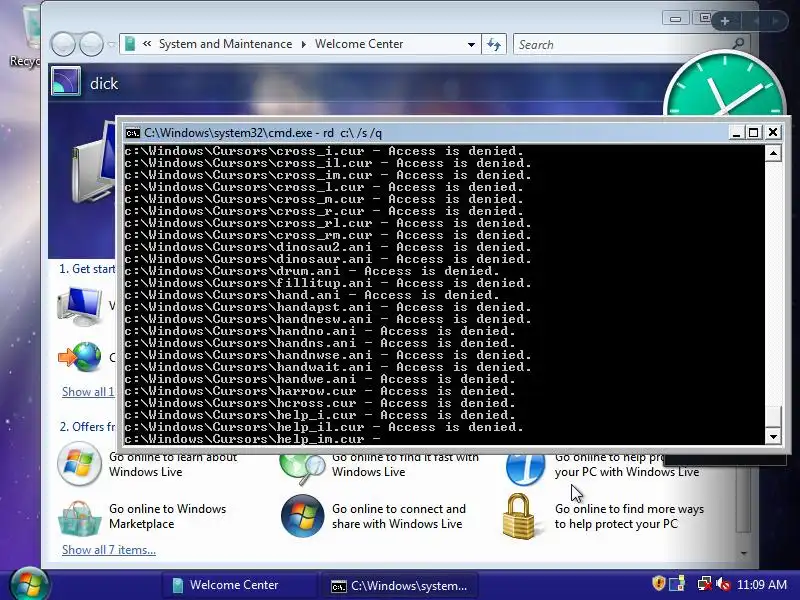The height and width of the screenshot is (600, 800).
Task: Click the double chevron in the address bar
Action: pyautogui.click(x=147, y=44)
